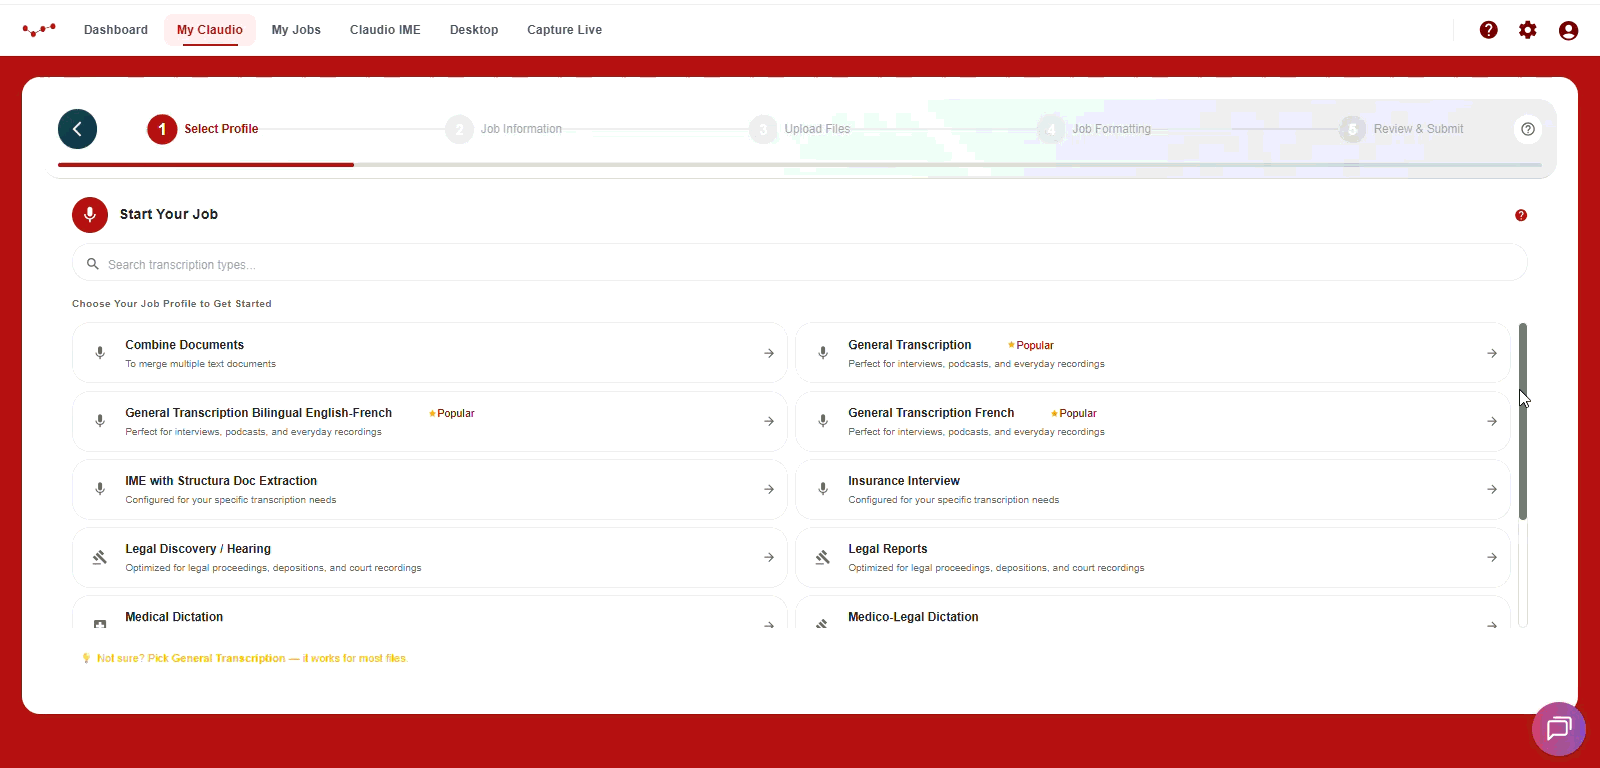The image size is (1600, 768).
Task: Click the Job Formatting step label
Action: [1111, 129]
